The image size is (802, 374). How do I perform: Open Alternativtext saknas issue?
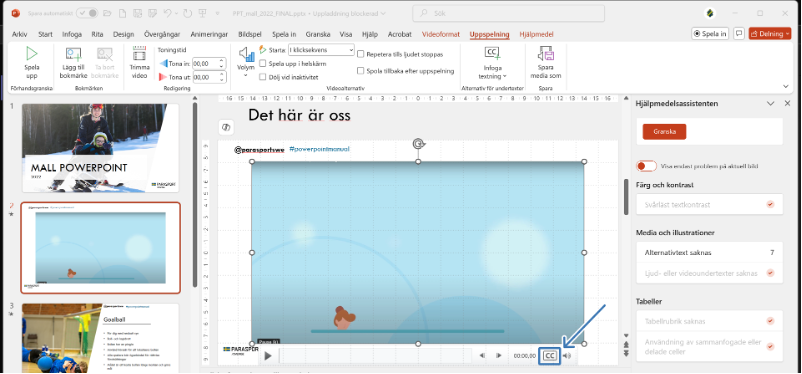pos(710,252)
